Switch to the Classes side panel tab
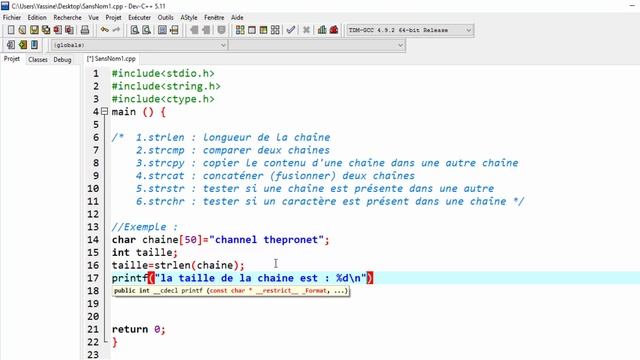Image resolution: width=640 pixels, height=360 pixels. [x=38, y=60]
